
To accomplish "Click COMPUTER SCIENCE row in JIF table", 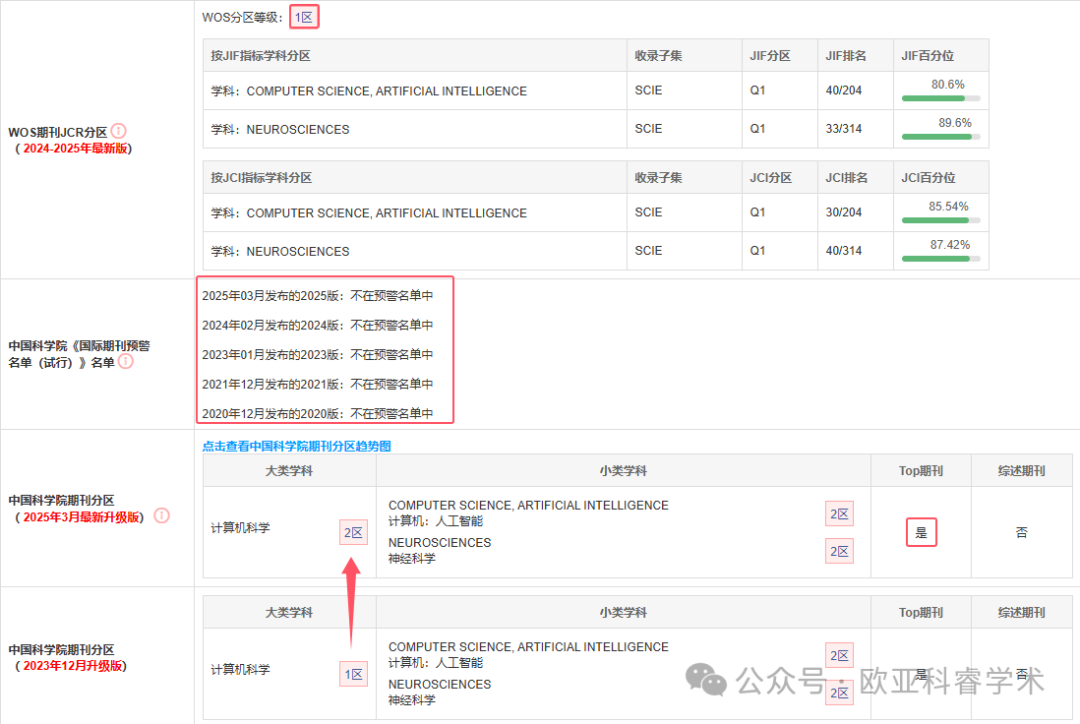I will 596,91.
